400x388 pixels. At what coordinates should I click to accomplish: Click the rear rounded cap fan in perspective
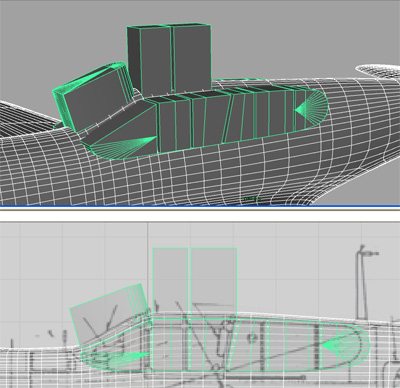pyautogui.click(x=313, y=107)
